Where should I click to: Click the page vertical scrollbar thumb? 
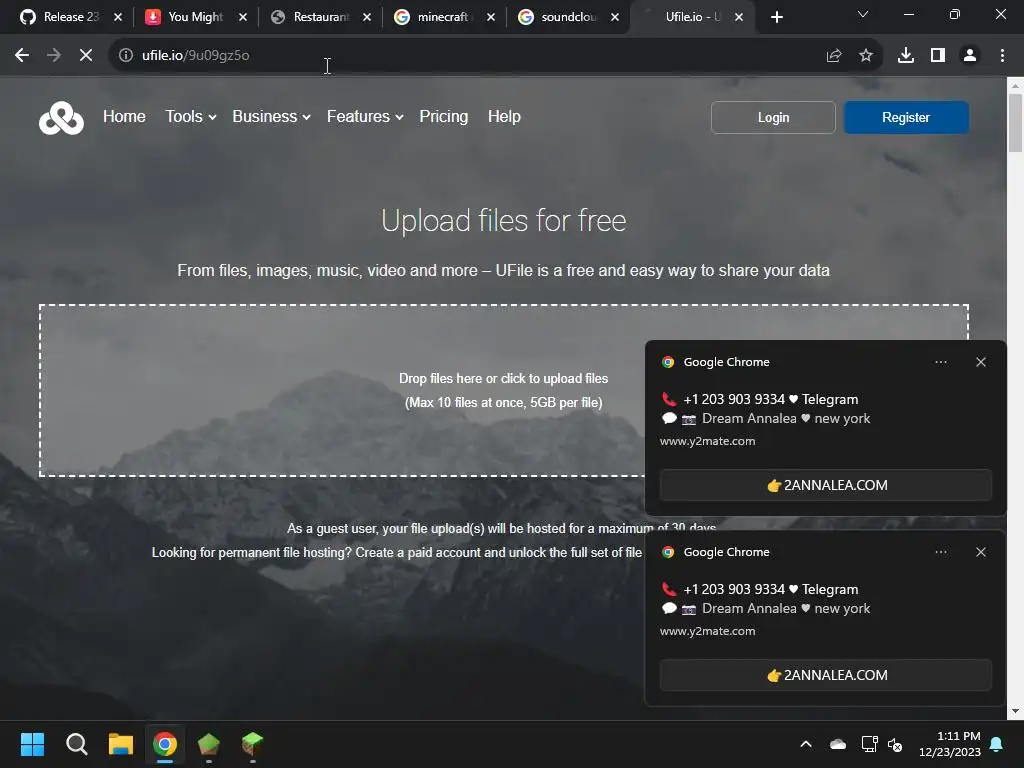[x=1015, y=123]
